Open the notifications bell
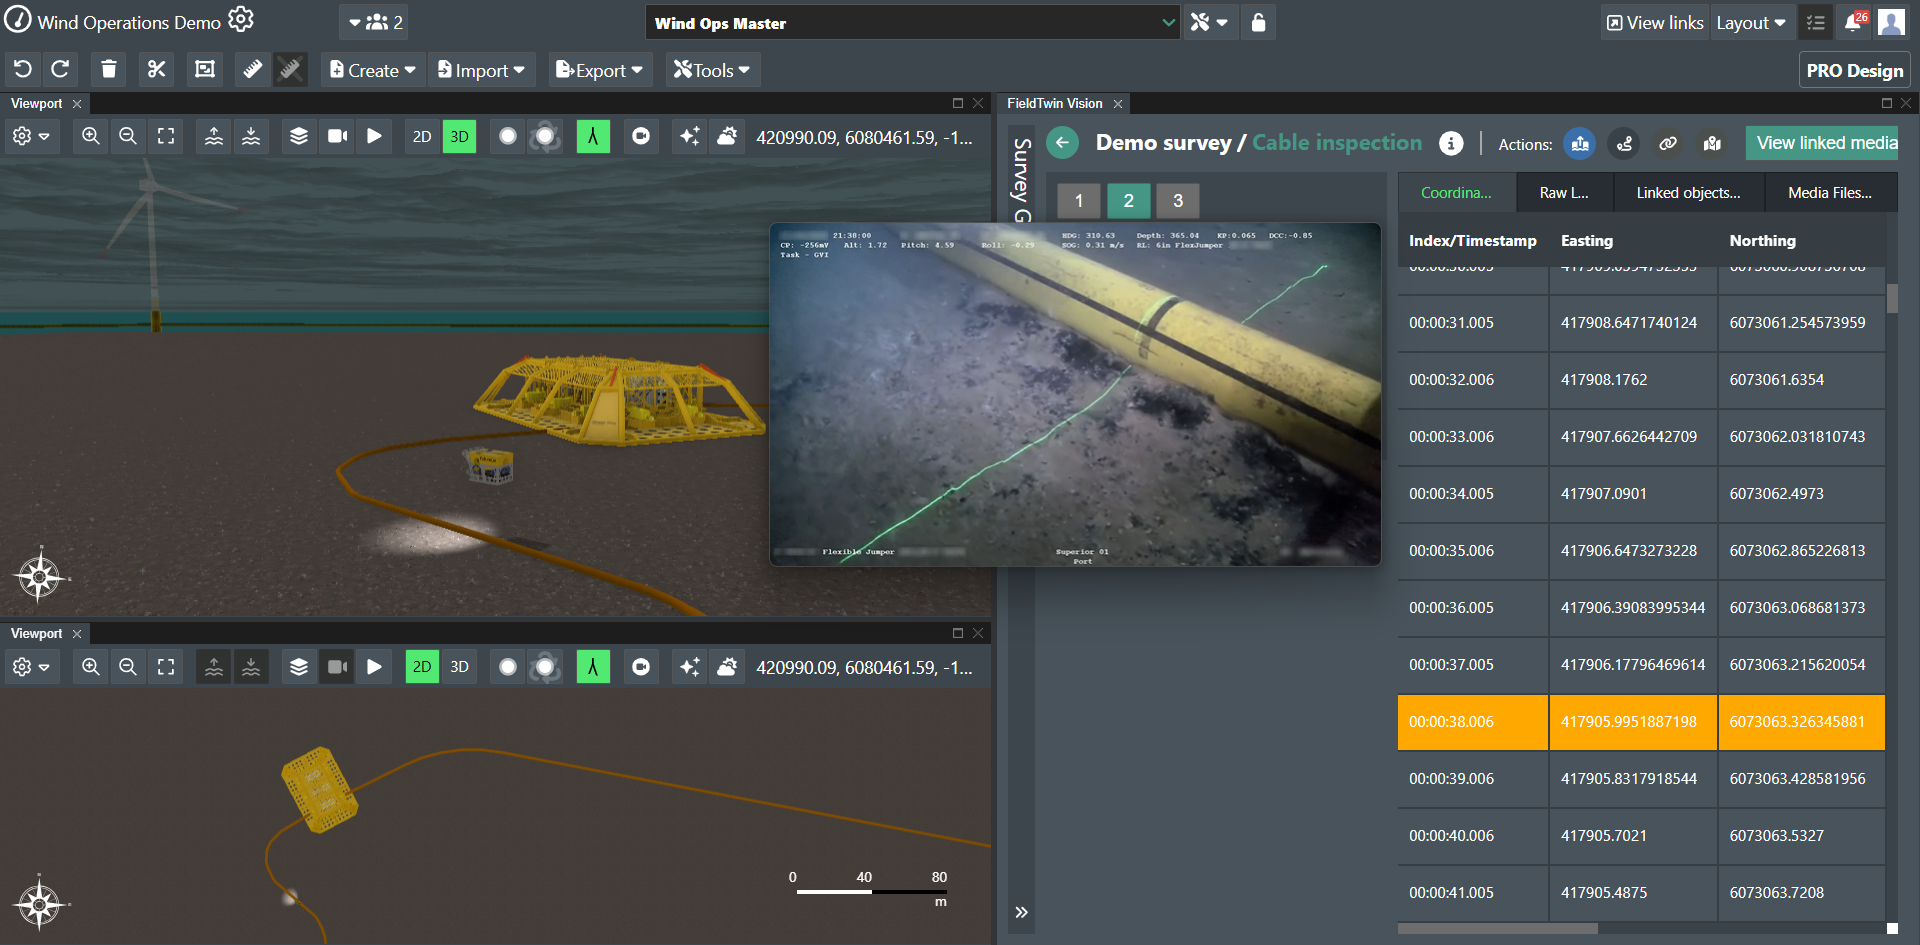The height and width of the screenshot is (945, 1920). point(1852,23)
